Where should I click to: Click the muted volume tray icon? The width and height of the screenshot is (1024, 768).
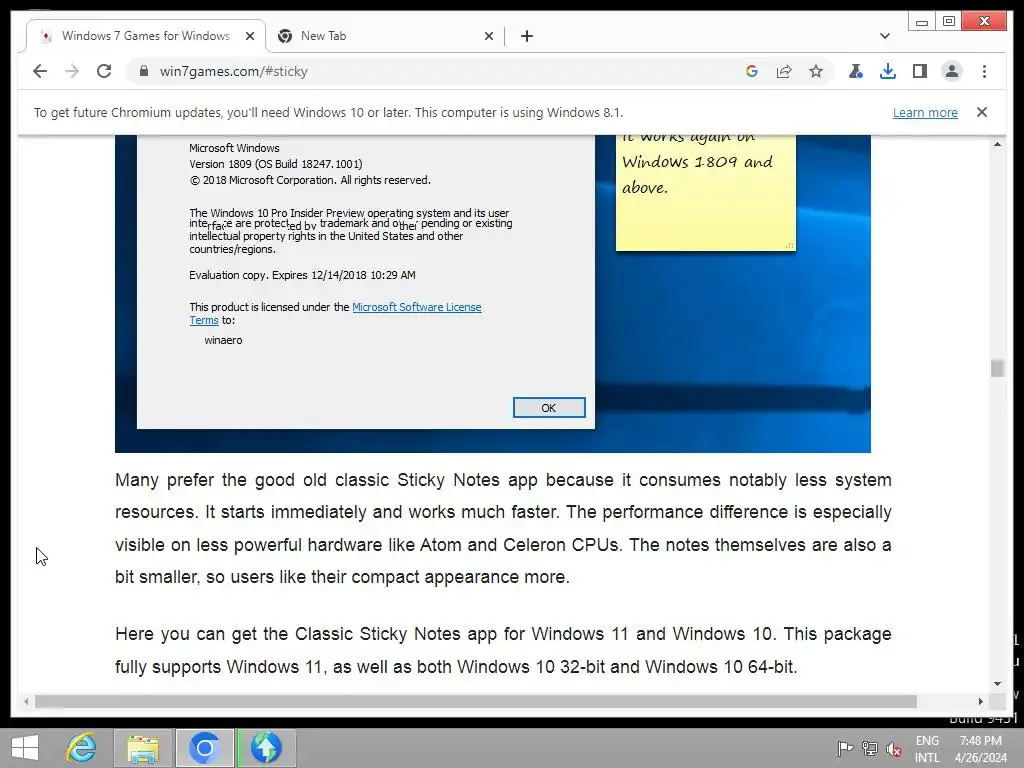(x=894, y=748)
